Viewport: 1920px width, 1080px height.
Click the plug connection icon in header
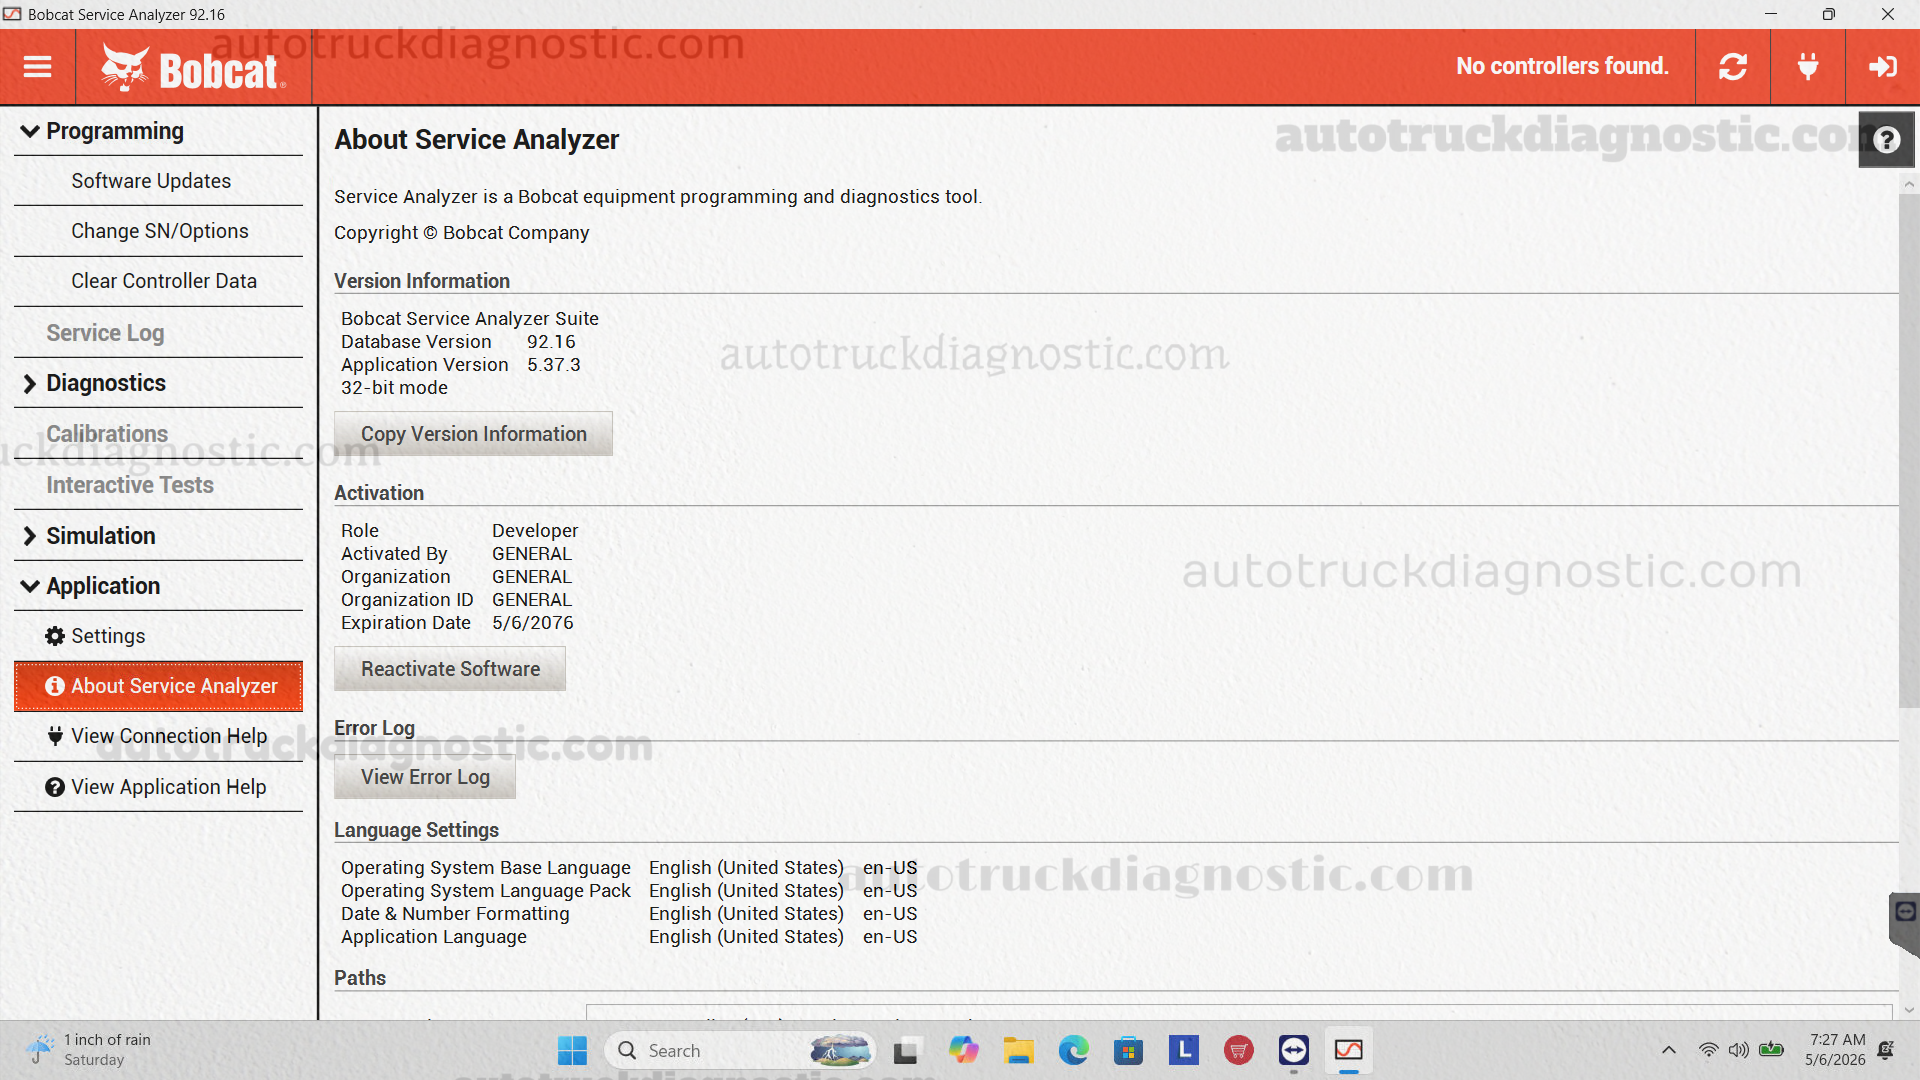tap(1808, 67)
